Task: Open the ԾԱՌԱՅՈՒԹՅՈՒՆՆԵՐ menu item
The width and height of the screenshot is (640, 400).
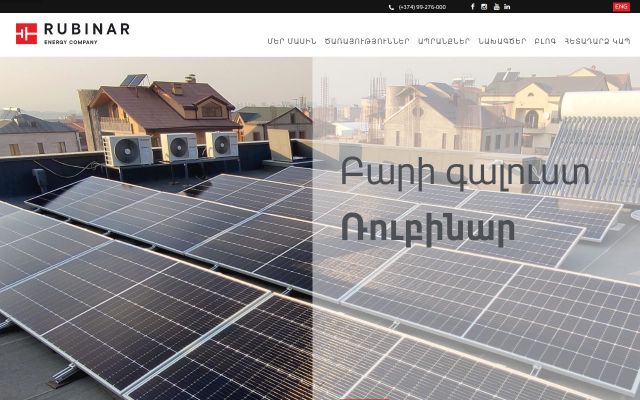Action: click(367, 41)
